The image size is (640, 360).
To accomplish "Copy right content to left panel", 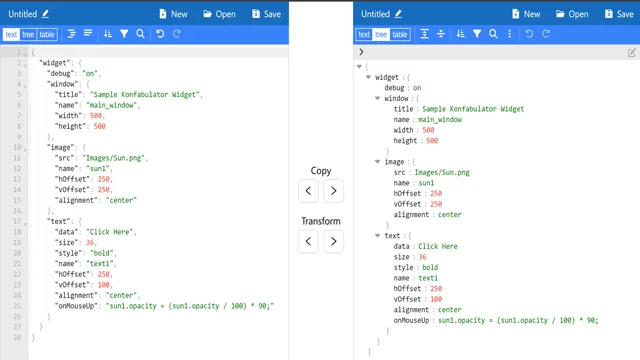I will coord(308,191).
